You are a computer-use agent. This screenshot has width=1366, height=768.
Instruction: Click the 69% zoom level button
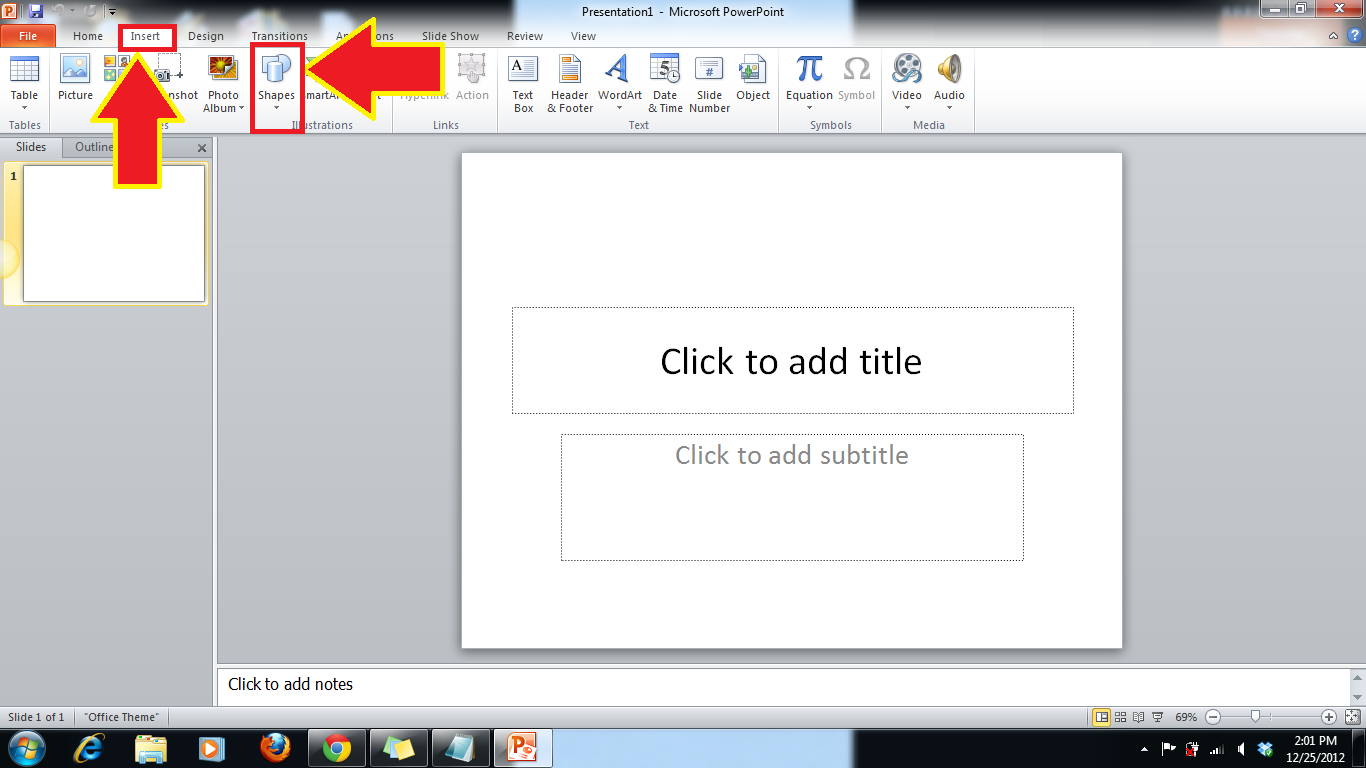coord(1186,717)
